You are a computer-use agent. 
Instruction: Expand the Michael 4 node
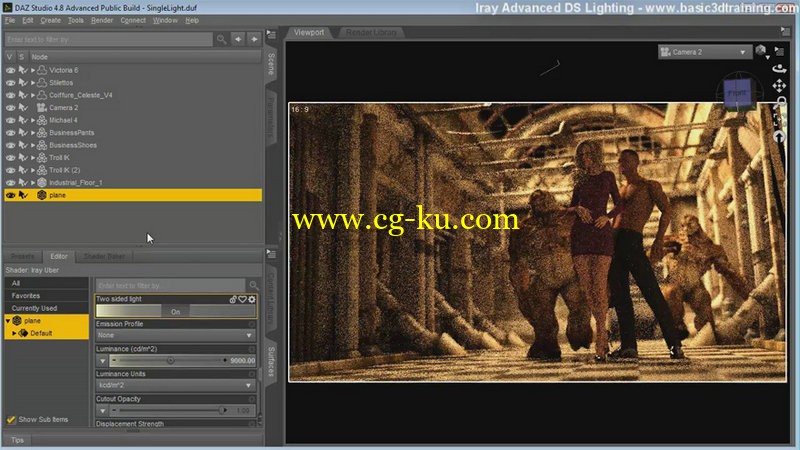(33, 120)
